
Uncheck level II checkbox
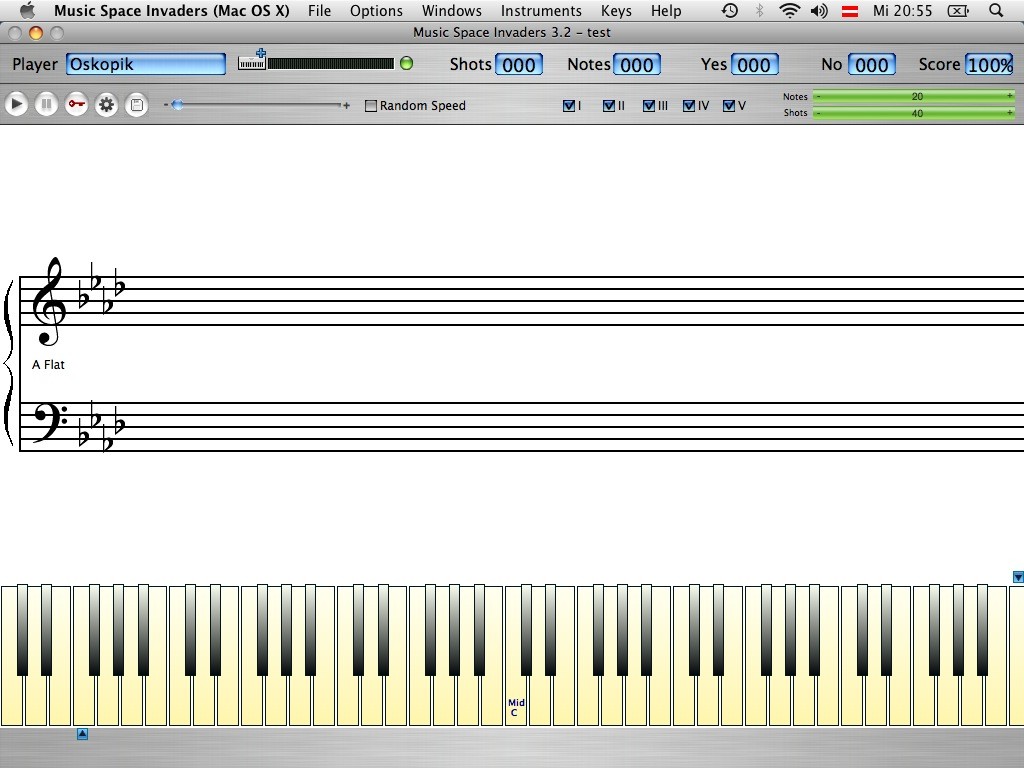click(x=609, y=106)
